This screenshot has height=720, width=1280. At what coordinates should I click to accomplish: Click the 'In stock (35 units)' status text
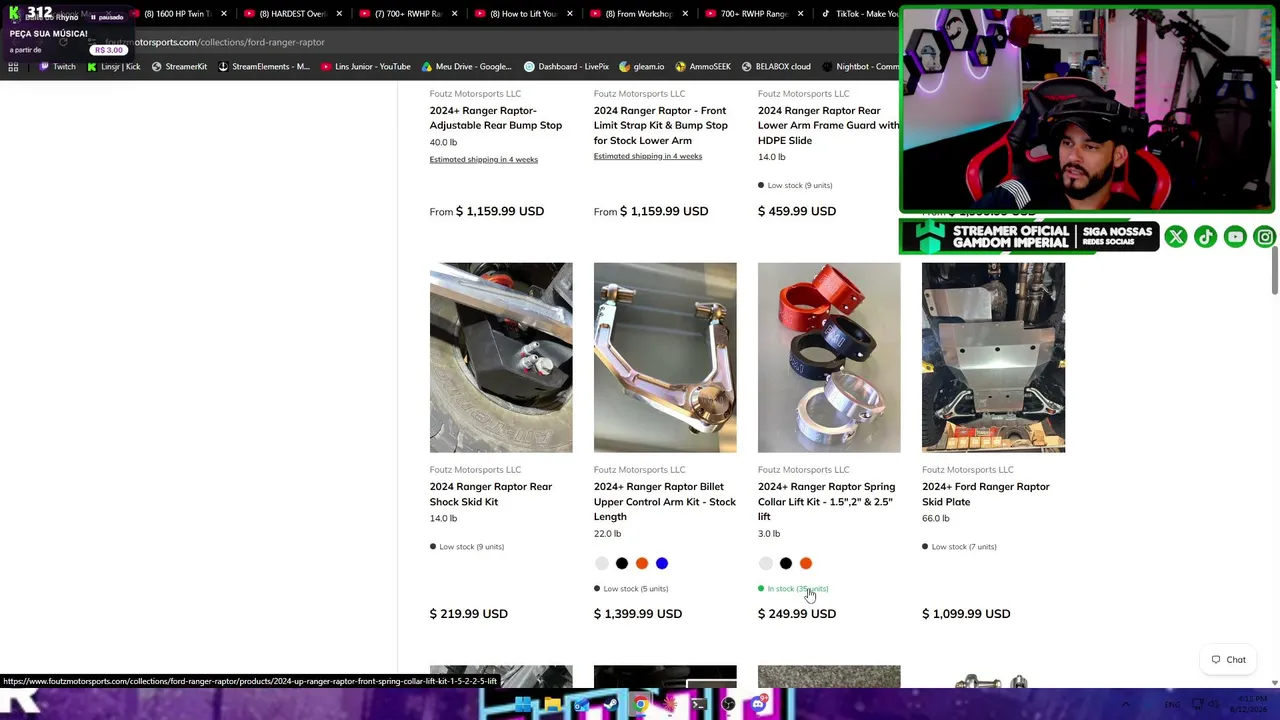point(797,589)
